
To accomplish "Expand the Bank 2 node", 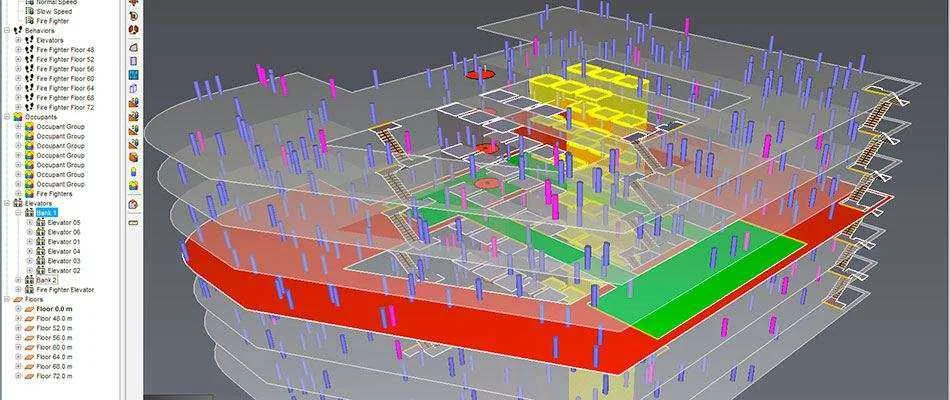I will (18, 280).
